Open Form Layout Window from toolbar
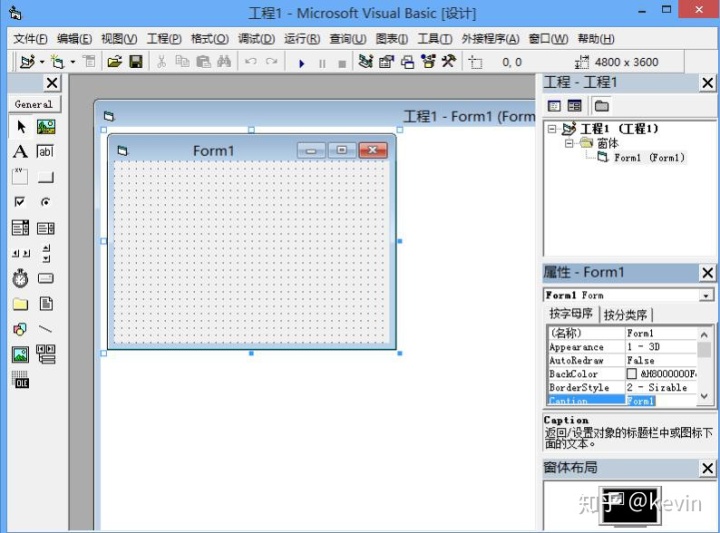The image size is (720, 533). click(x=407, y=62)
